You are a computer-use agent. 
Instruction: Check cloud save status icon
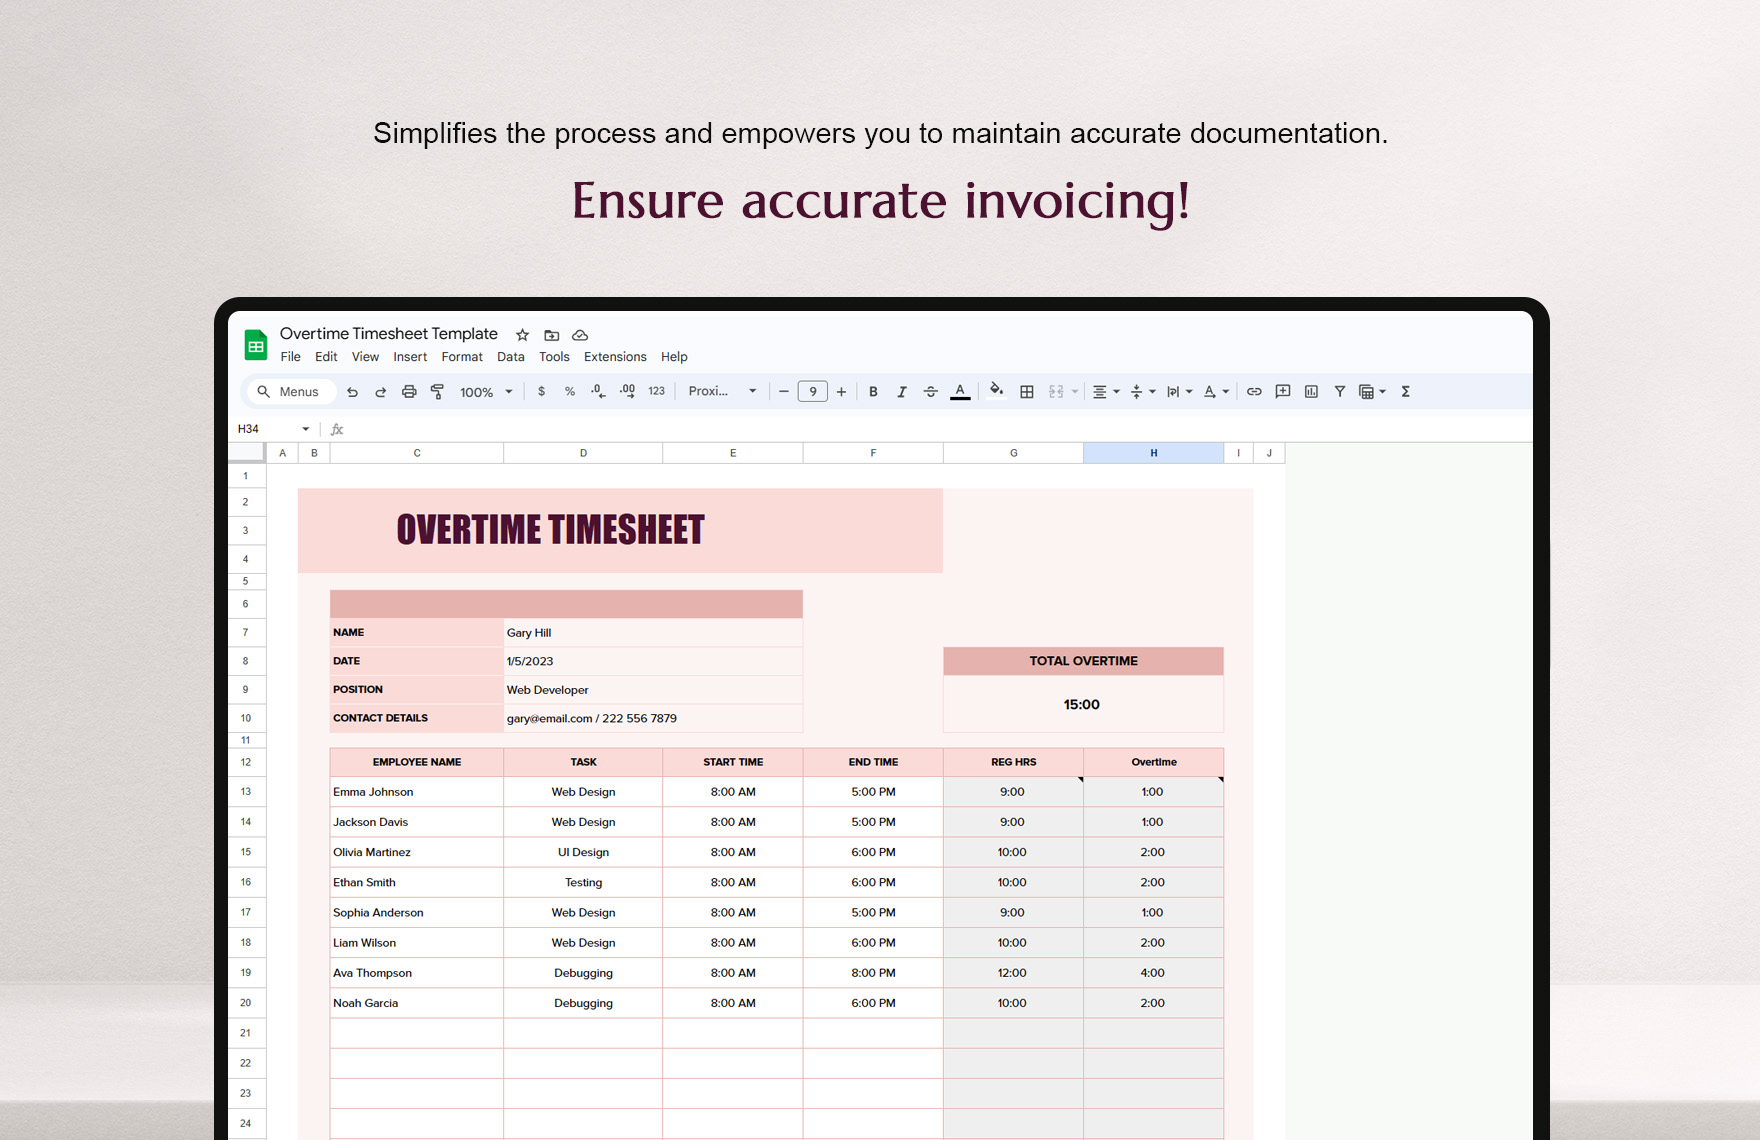(580, 335)
